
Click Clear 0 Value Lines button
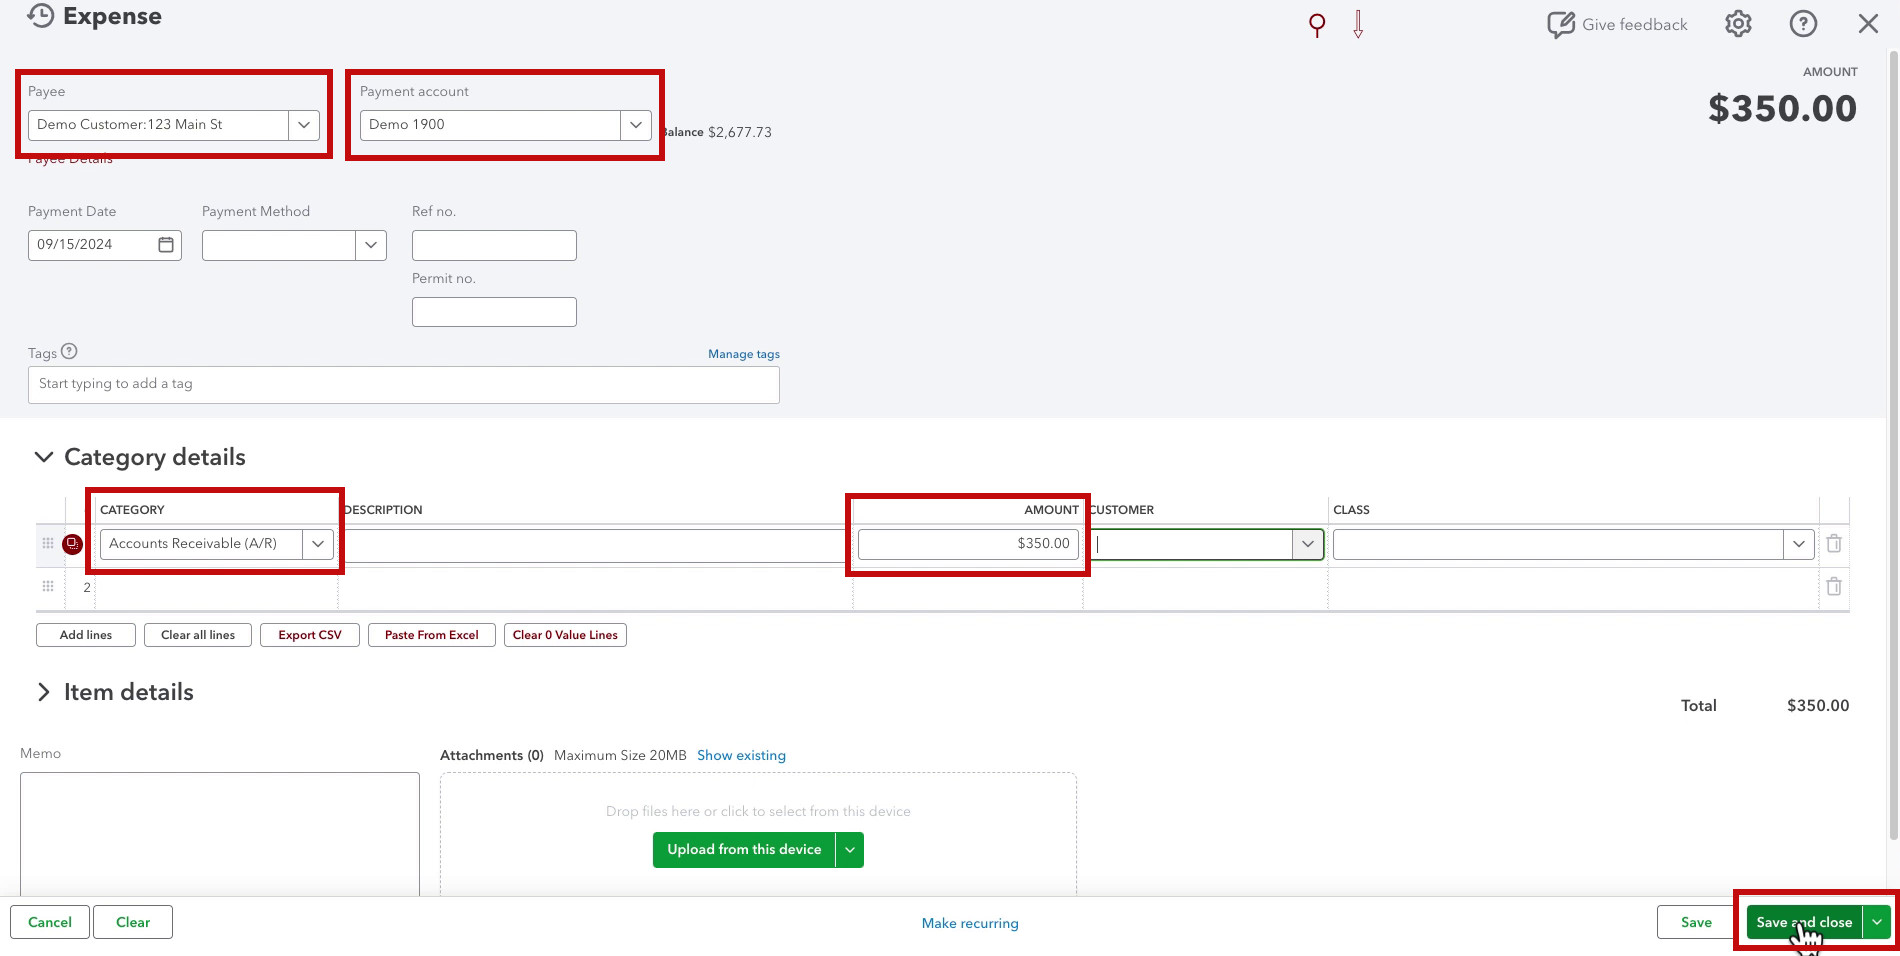[565, 635]
